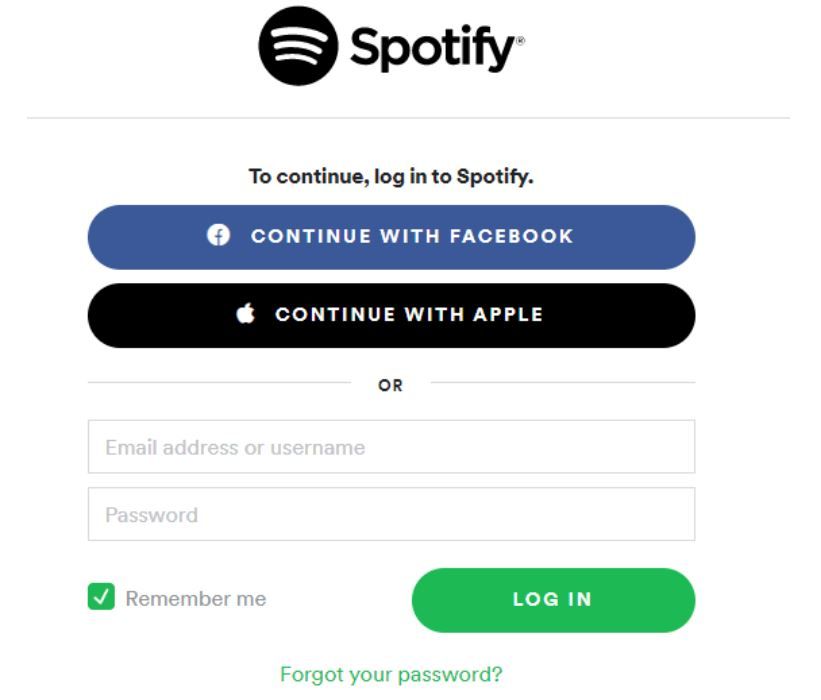Image resolution: width=821 pixels, height=700 pixels.
Task: Click the registered trademark symbol beside Spotify
Action: (520, 41)
